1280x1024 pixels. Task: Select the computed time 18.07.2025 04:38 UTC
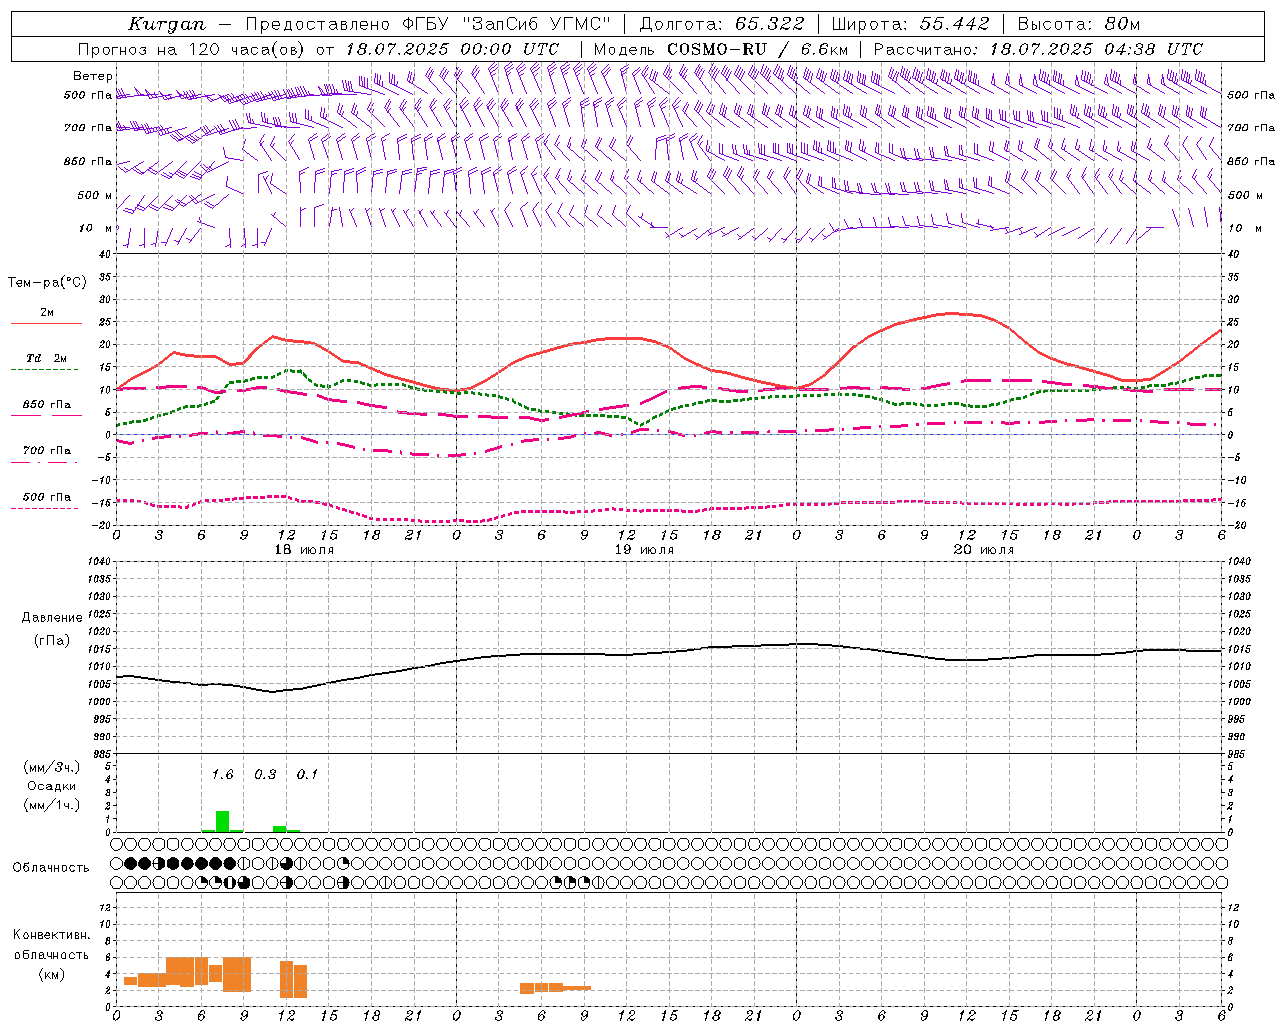(1096, 49)
